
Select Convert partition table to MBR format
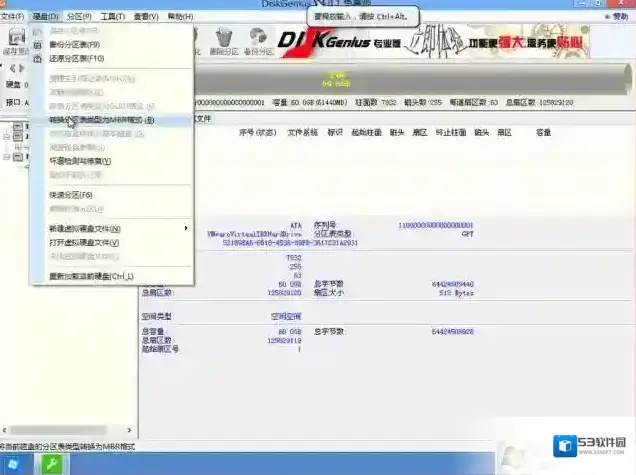click(101, 120)
